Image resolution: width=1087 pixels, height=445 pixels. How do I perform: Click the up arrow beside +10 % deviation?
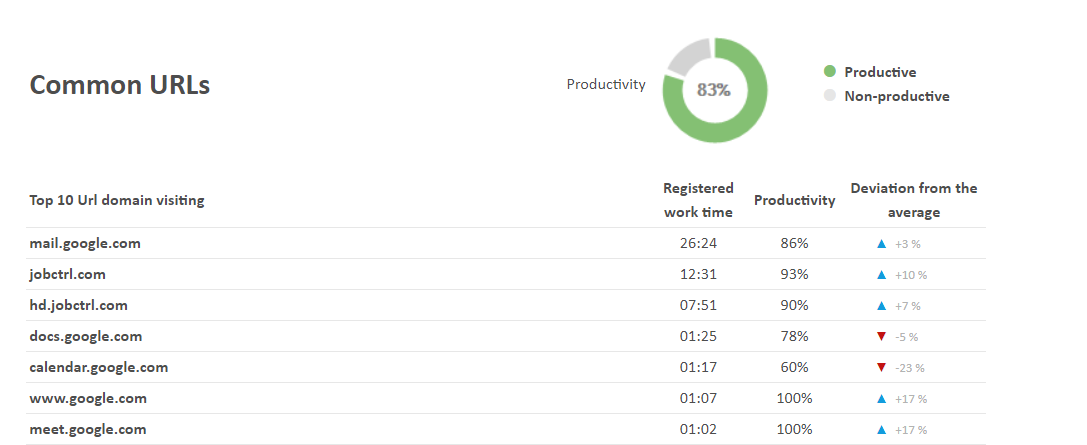point(881,274)
